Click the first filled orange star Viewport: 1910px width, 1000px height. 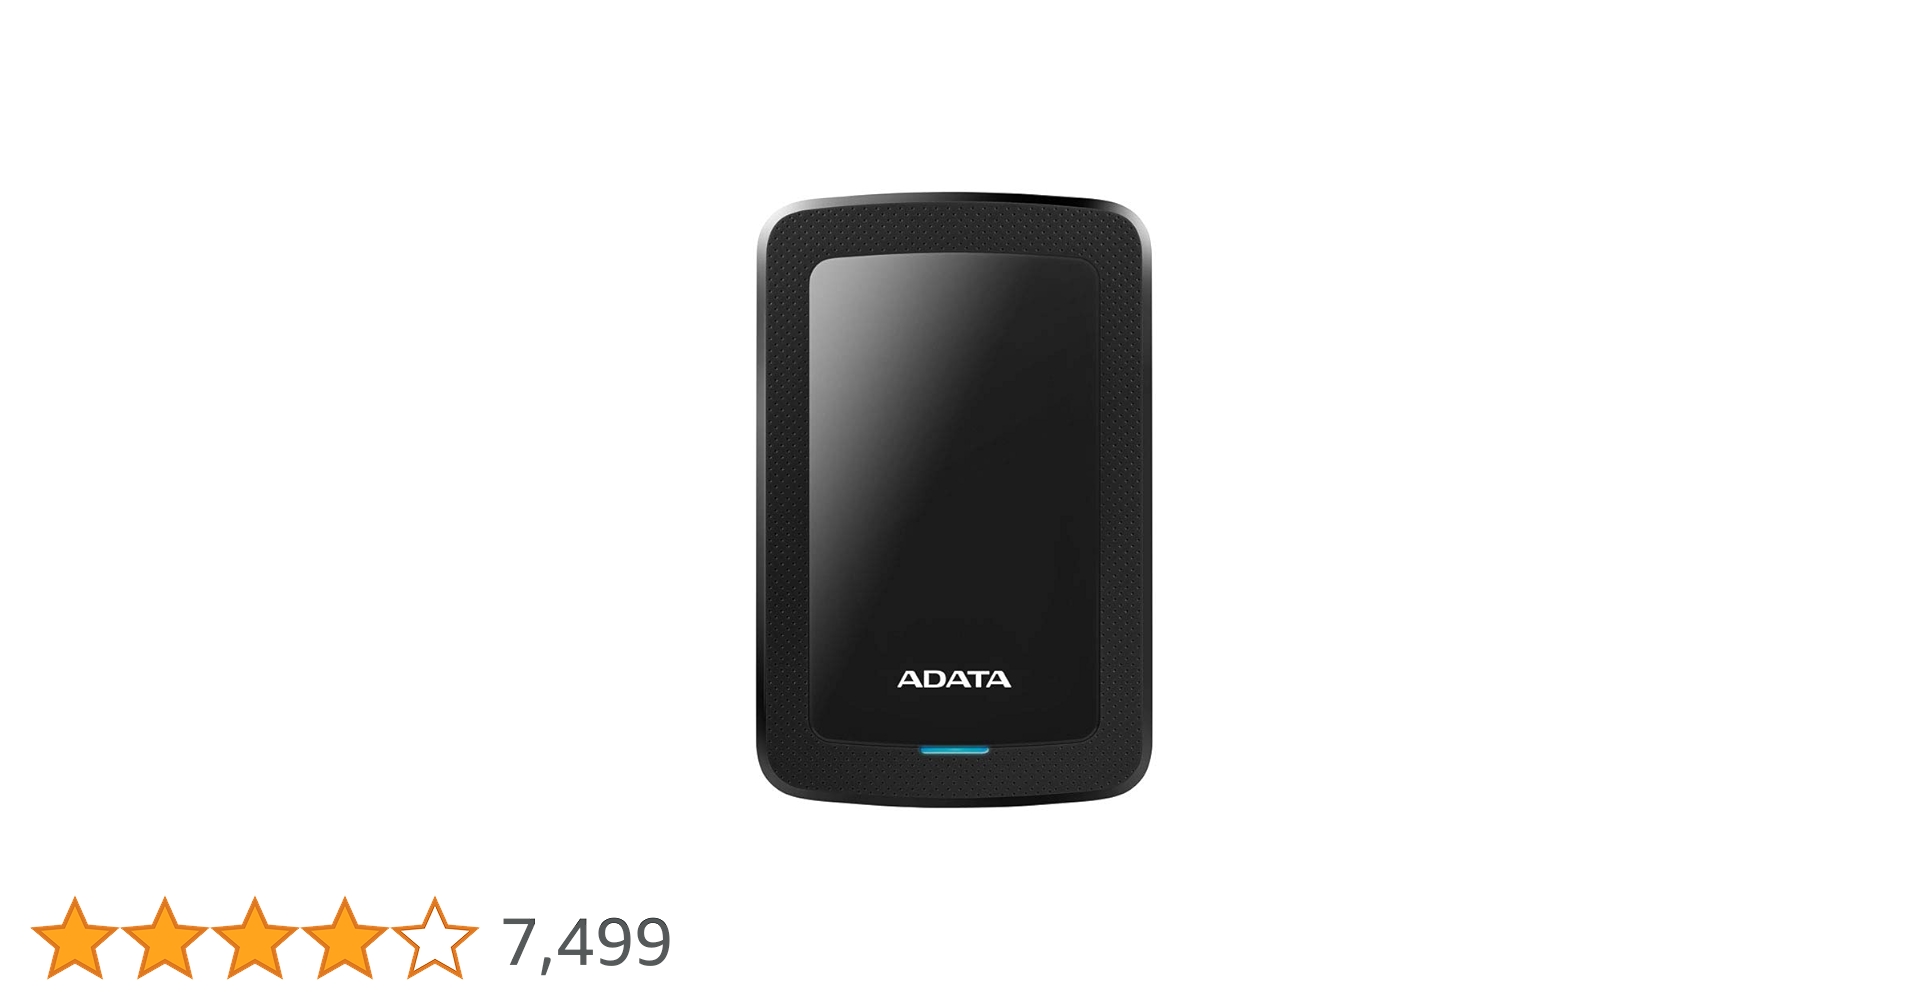(x=75, y=938)
